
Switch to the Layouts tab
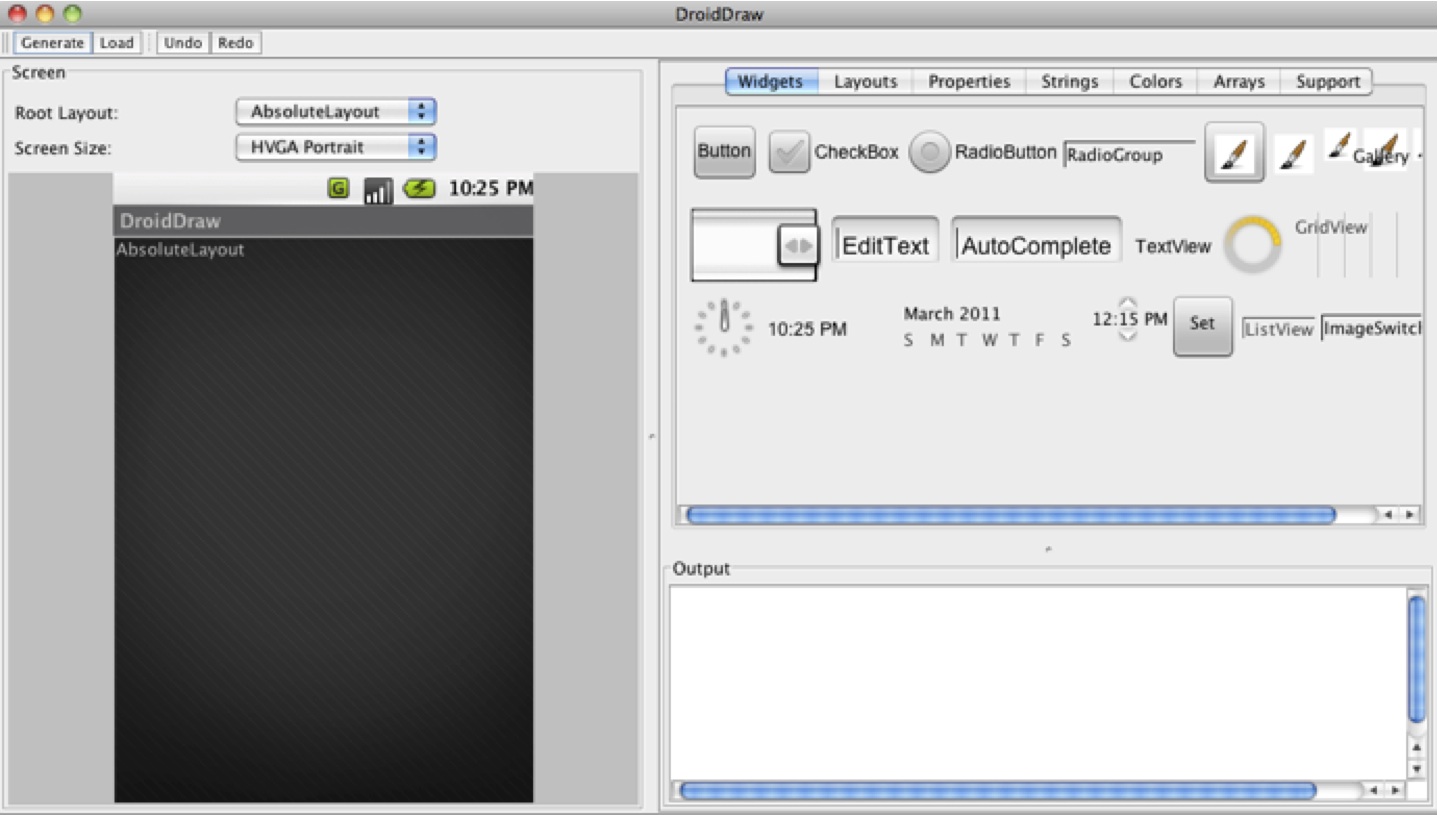click(x=865, y=82)
